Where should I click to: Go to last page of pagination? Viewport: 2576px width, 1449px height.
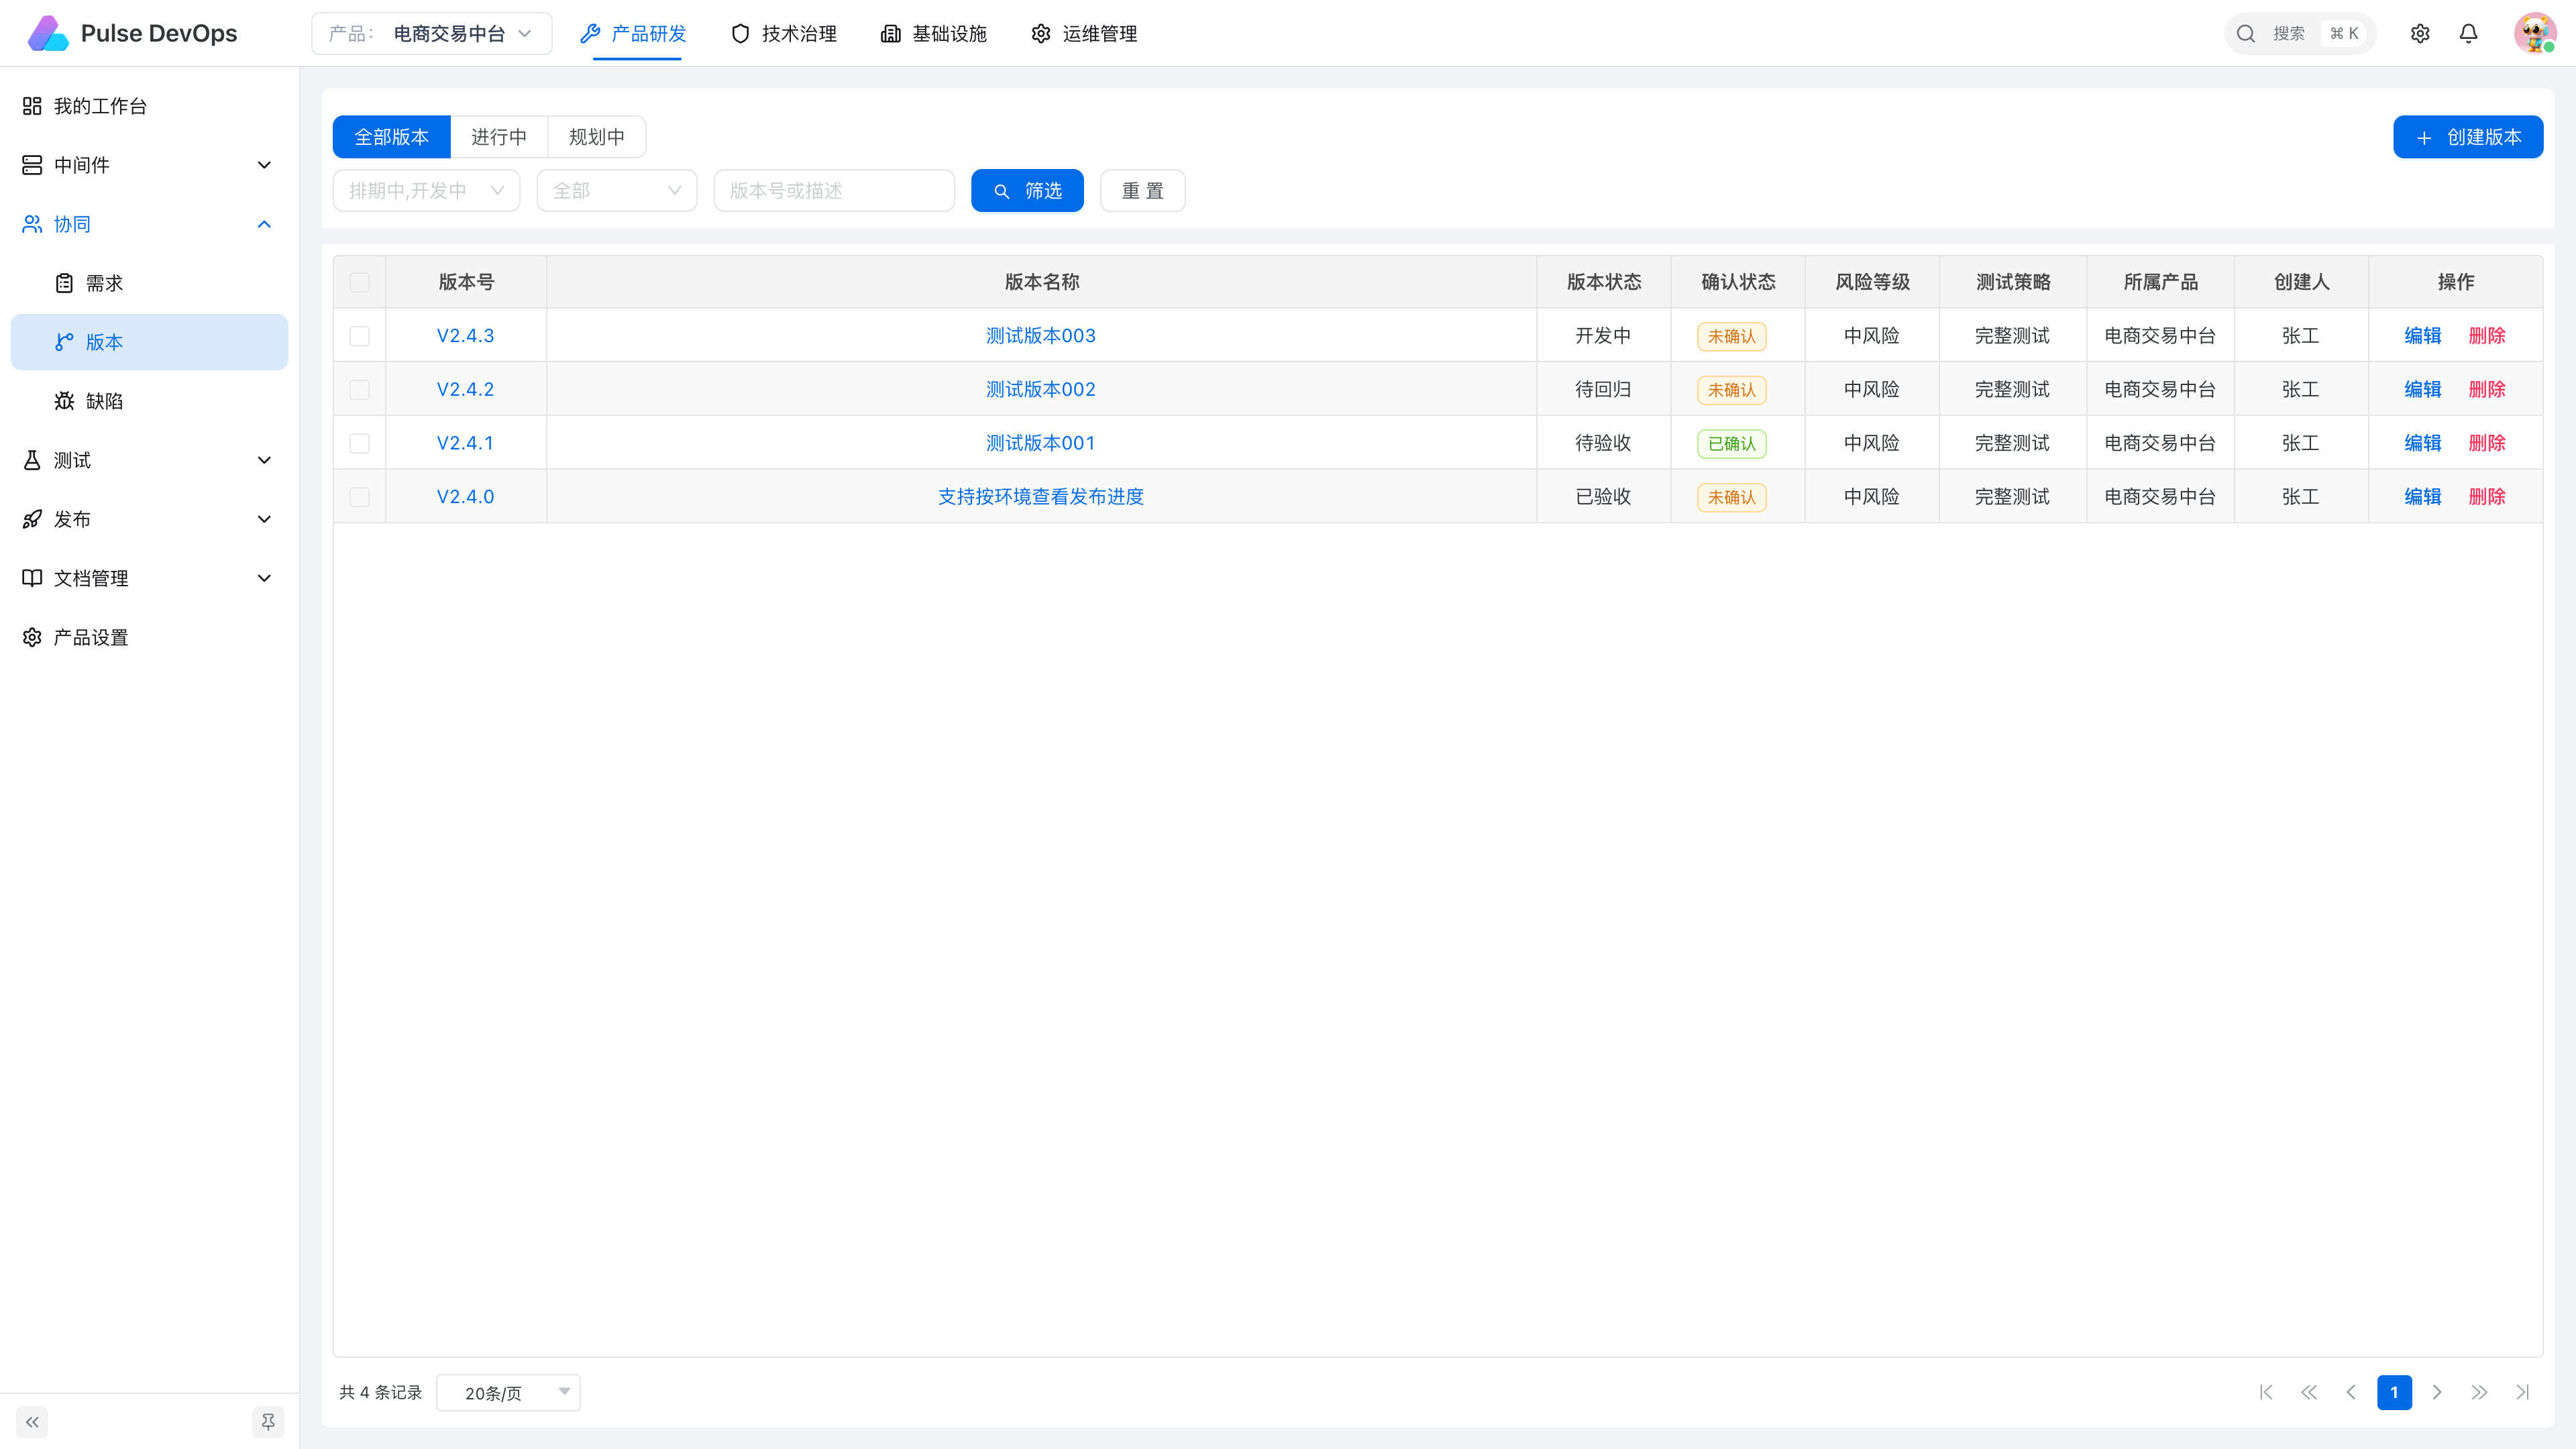tap(2522, 1392)
